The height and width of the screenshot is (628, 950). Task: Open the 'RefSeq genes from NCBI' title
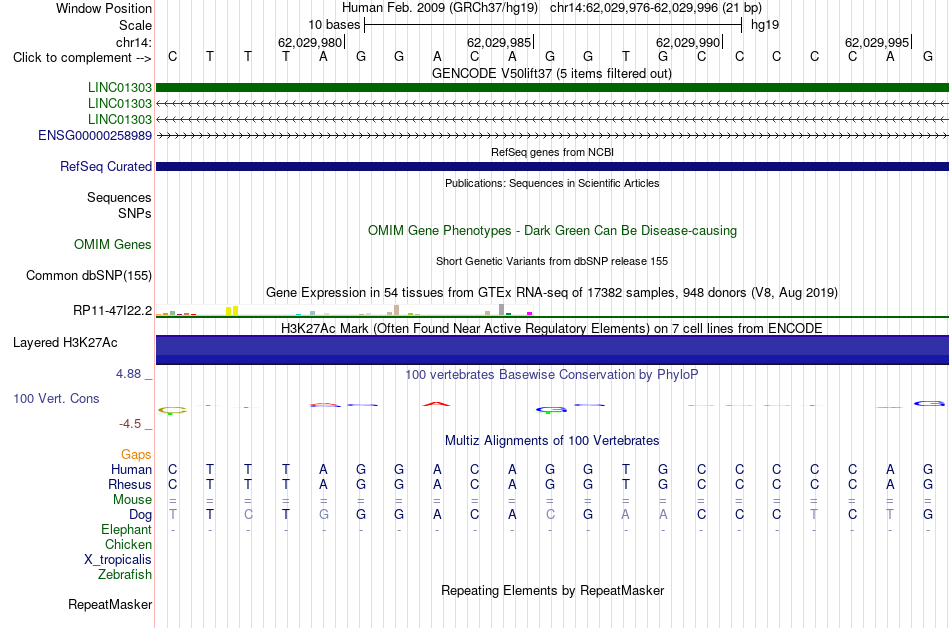(553, 153)
